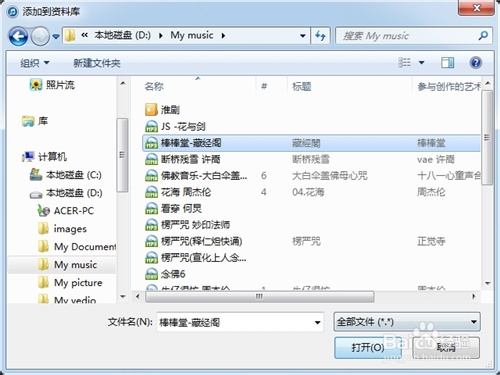This screenshot has width=500, height=375.
Task: Open the address bar history dropdown
Action: click(303, 36)
